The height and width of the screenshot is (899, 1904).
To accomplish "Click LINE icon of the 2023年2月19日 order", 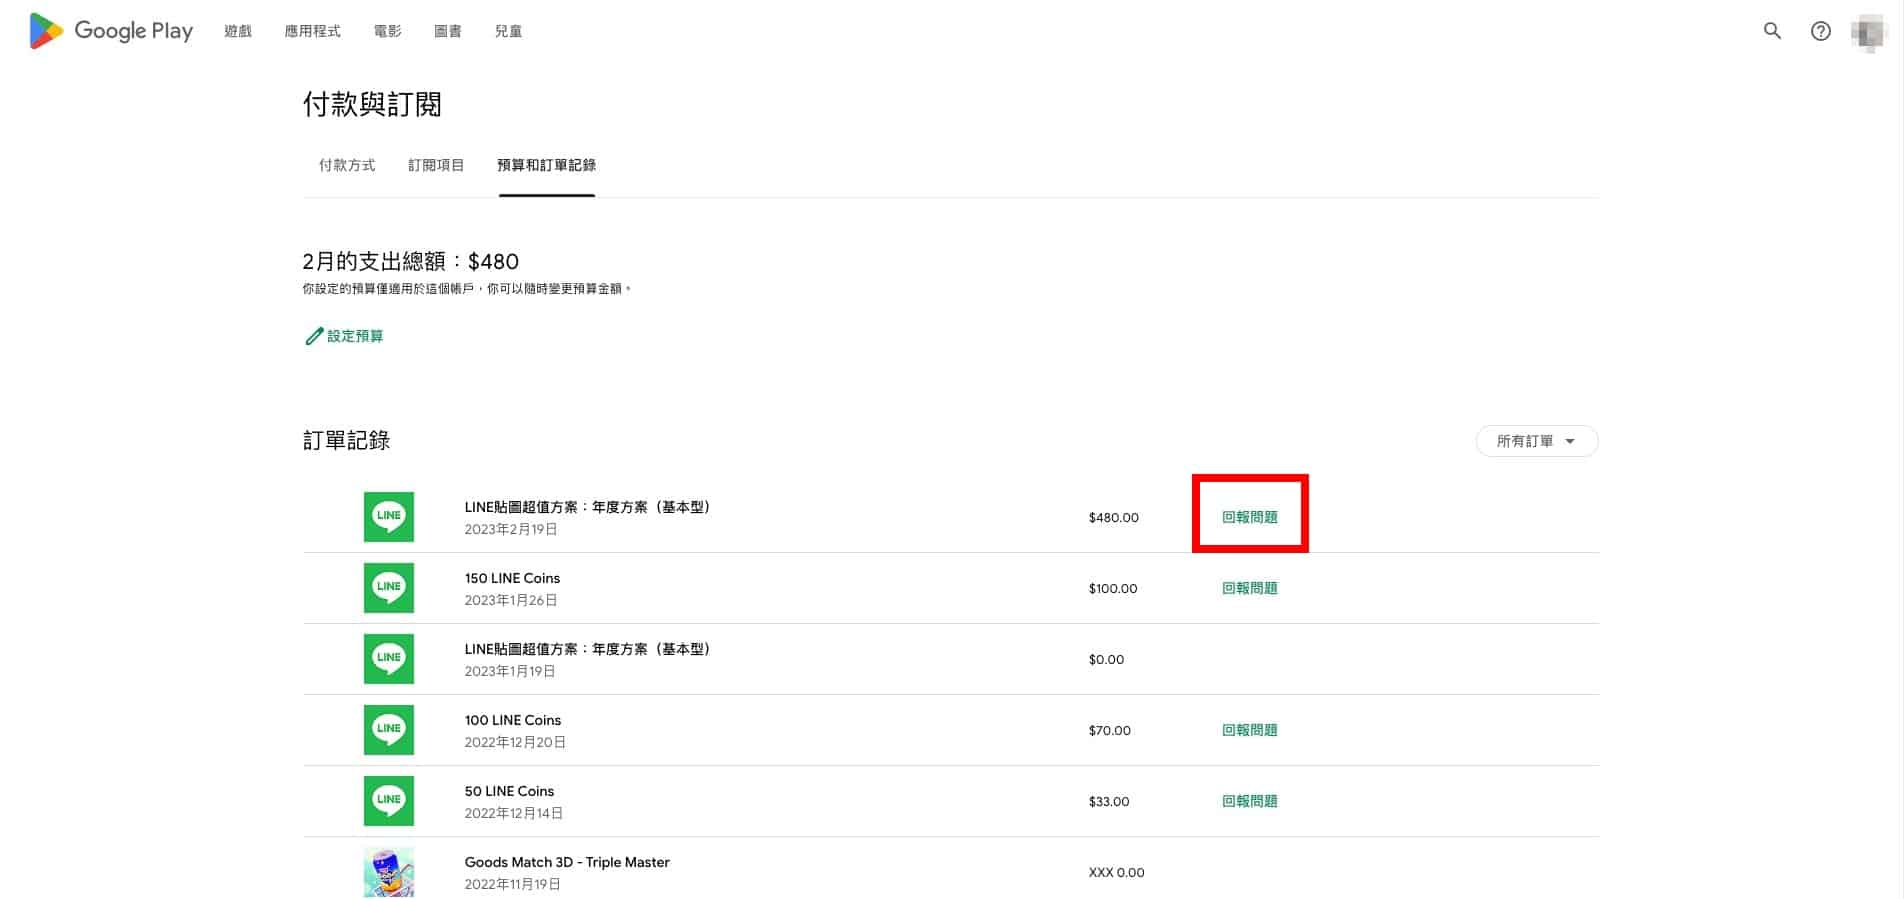I will 389,517.
